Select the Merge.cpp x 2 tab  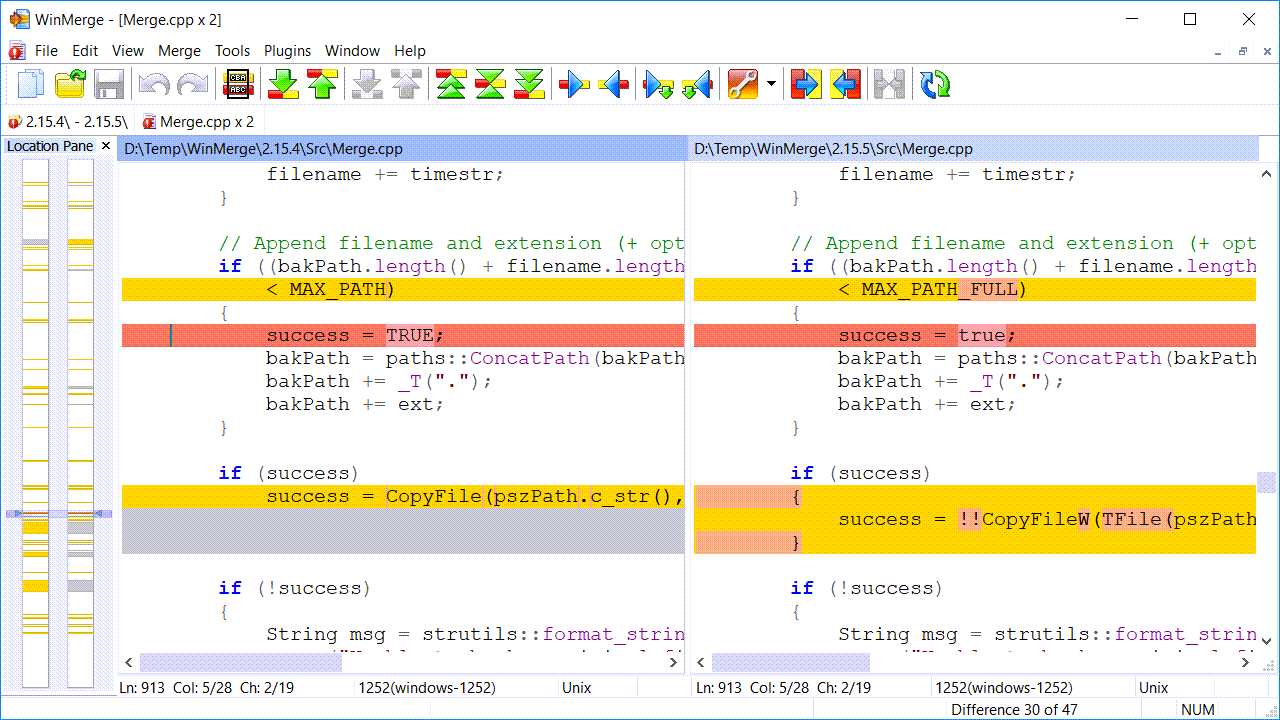(x=198, y=122)
